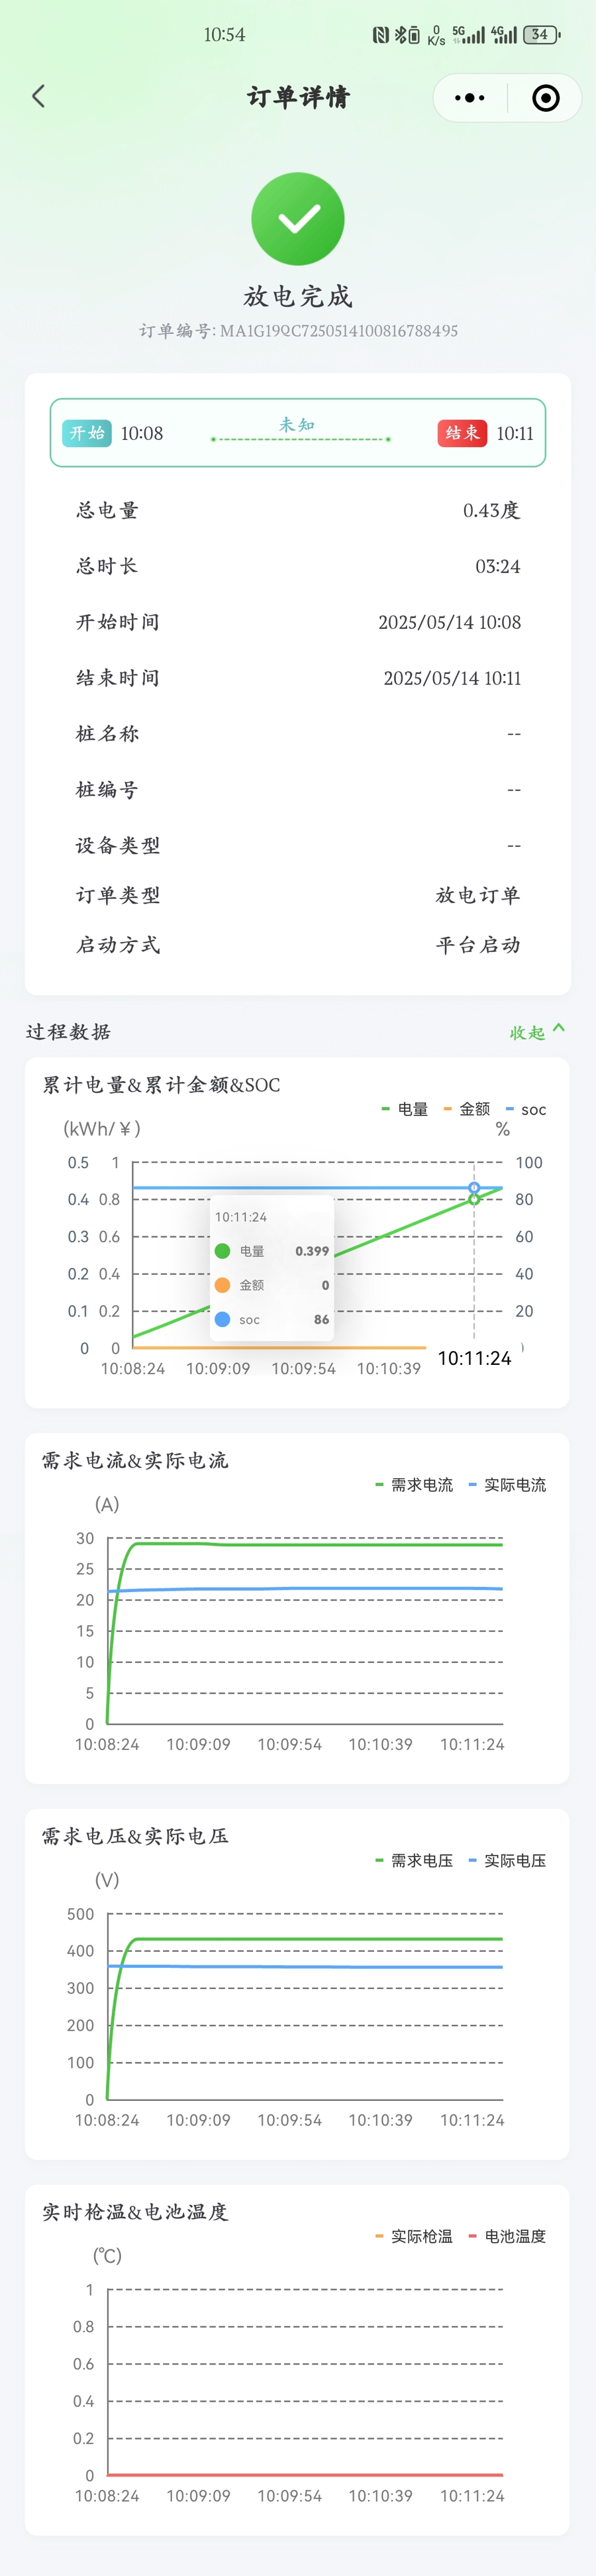596x2576 pixels.
Task: Tap the 开始 start badge
Action: tap(87, 433)
